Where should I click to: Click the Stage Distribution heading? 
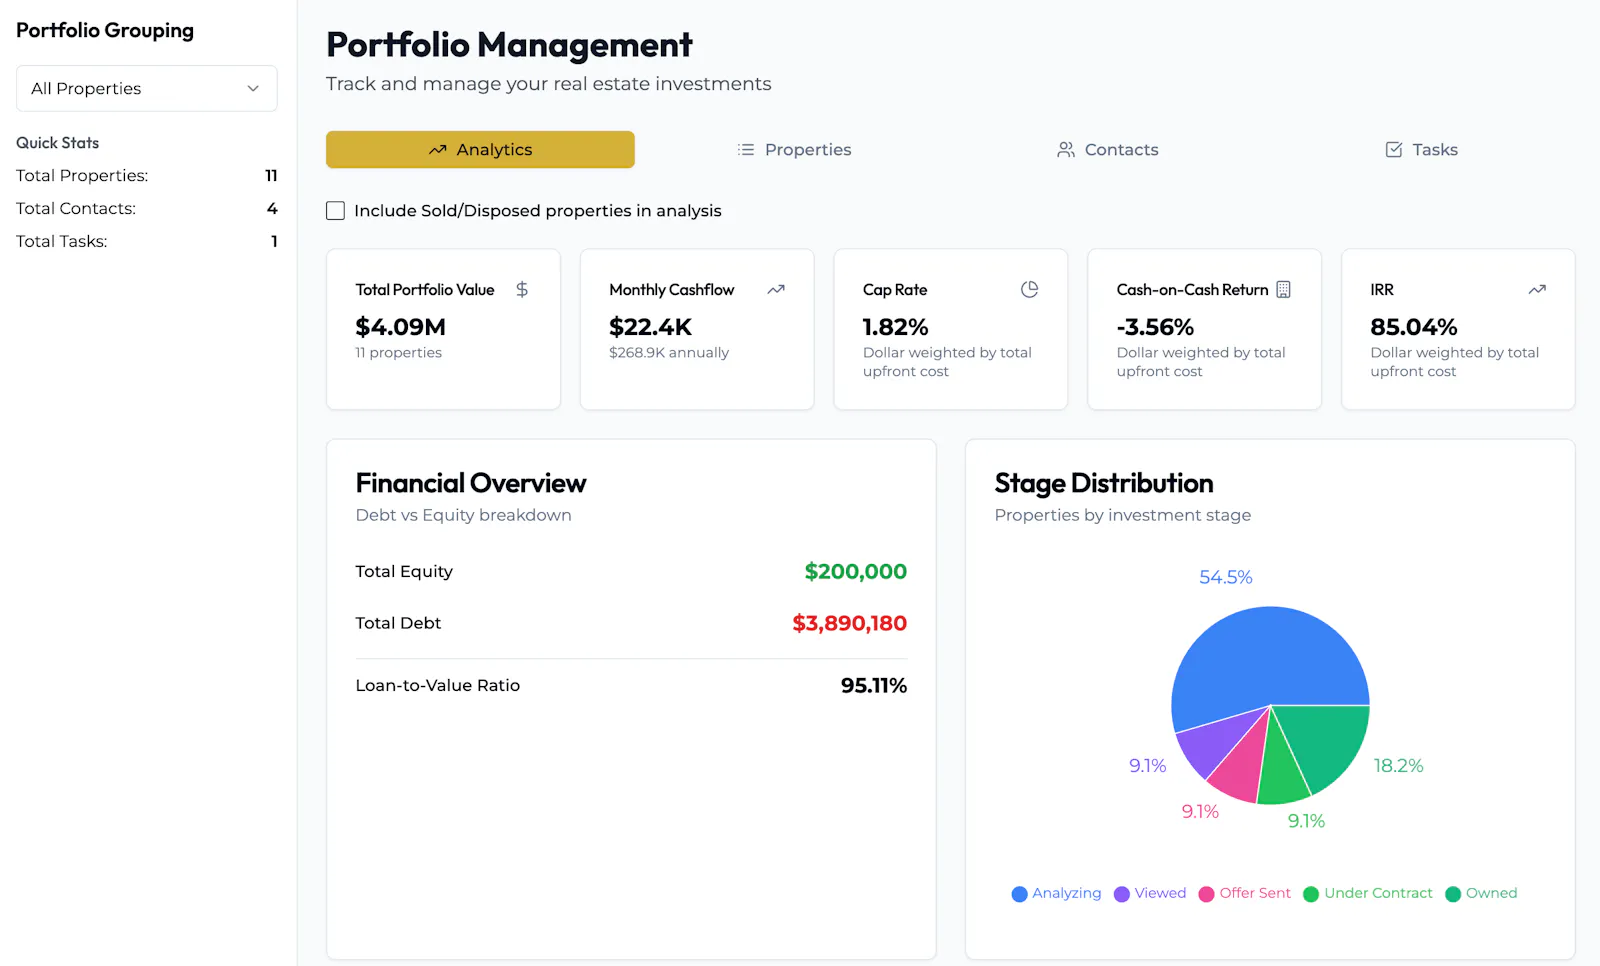(1103, 483)
